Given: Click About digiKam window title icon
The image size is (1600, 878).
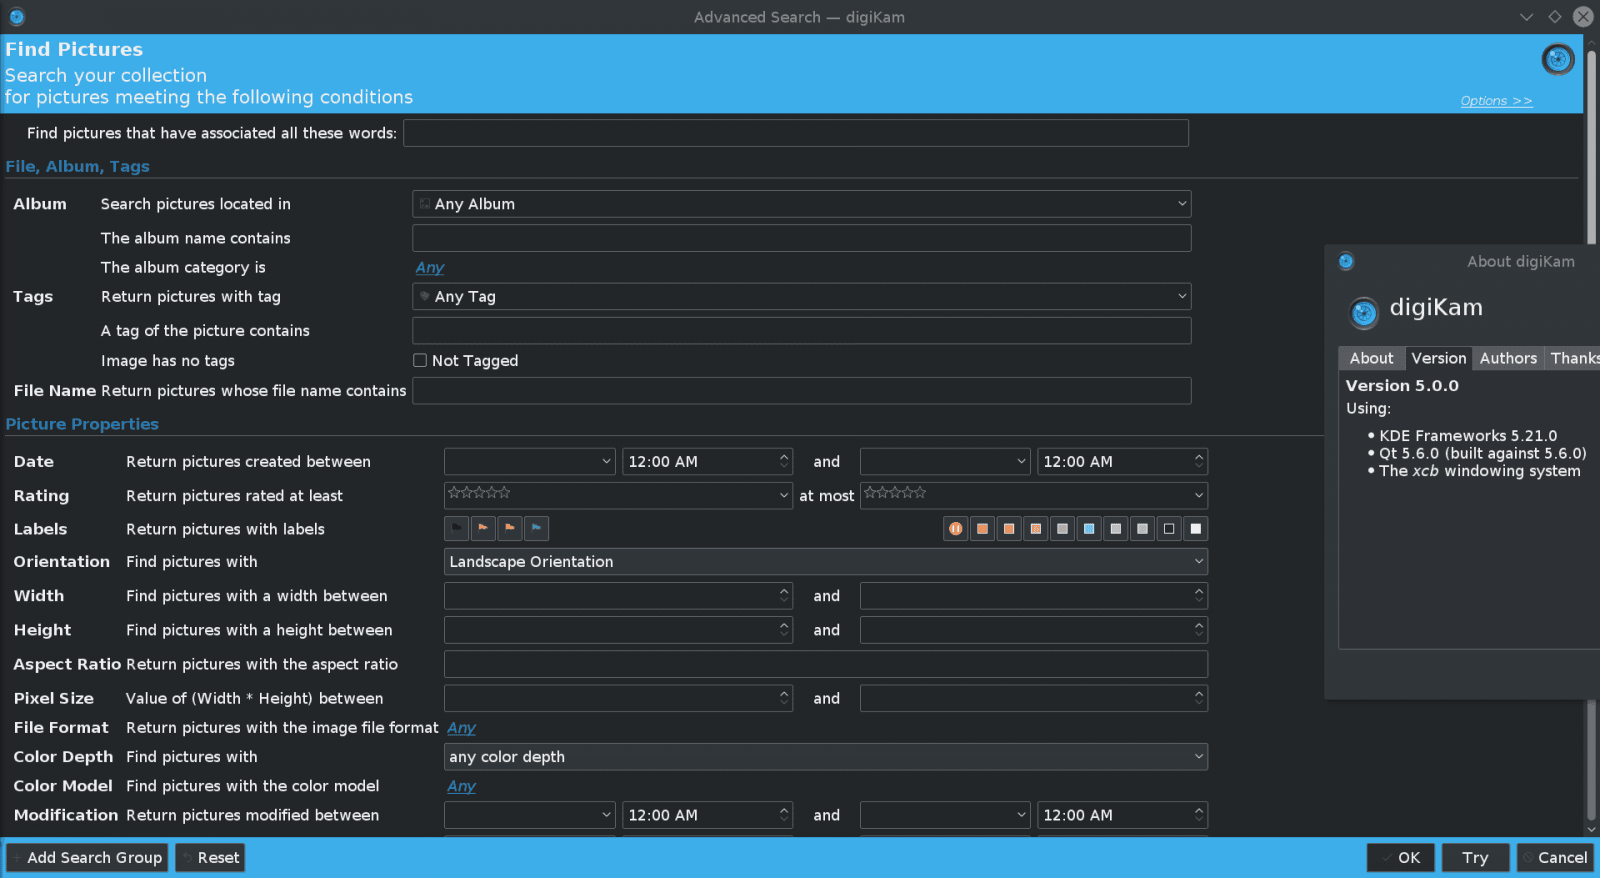Looking at the screenshot, I should (1346, 261).
